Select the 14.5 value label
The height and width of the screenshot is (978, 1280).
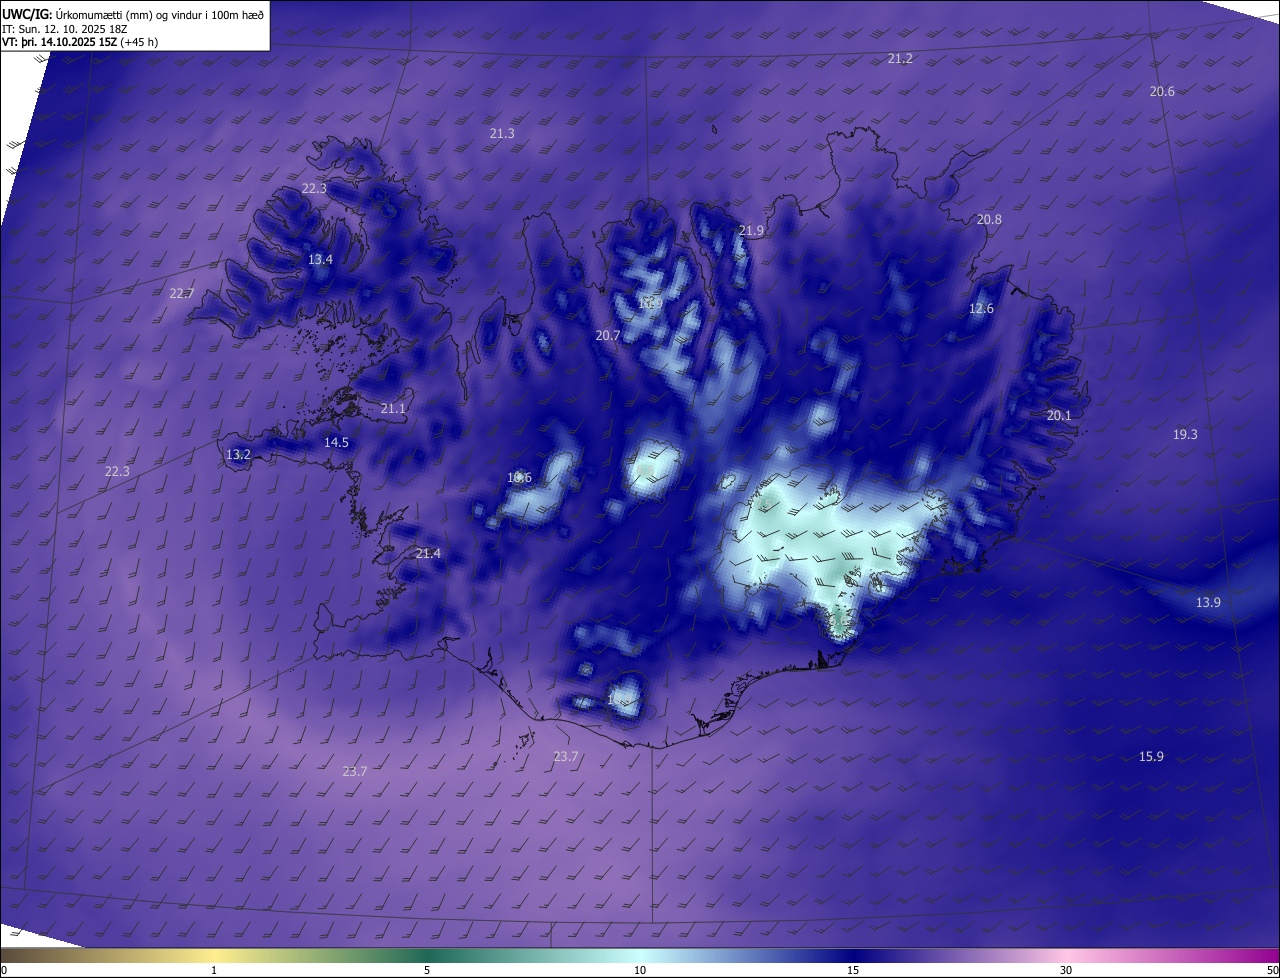(x=336, y=442)
